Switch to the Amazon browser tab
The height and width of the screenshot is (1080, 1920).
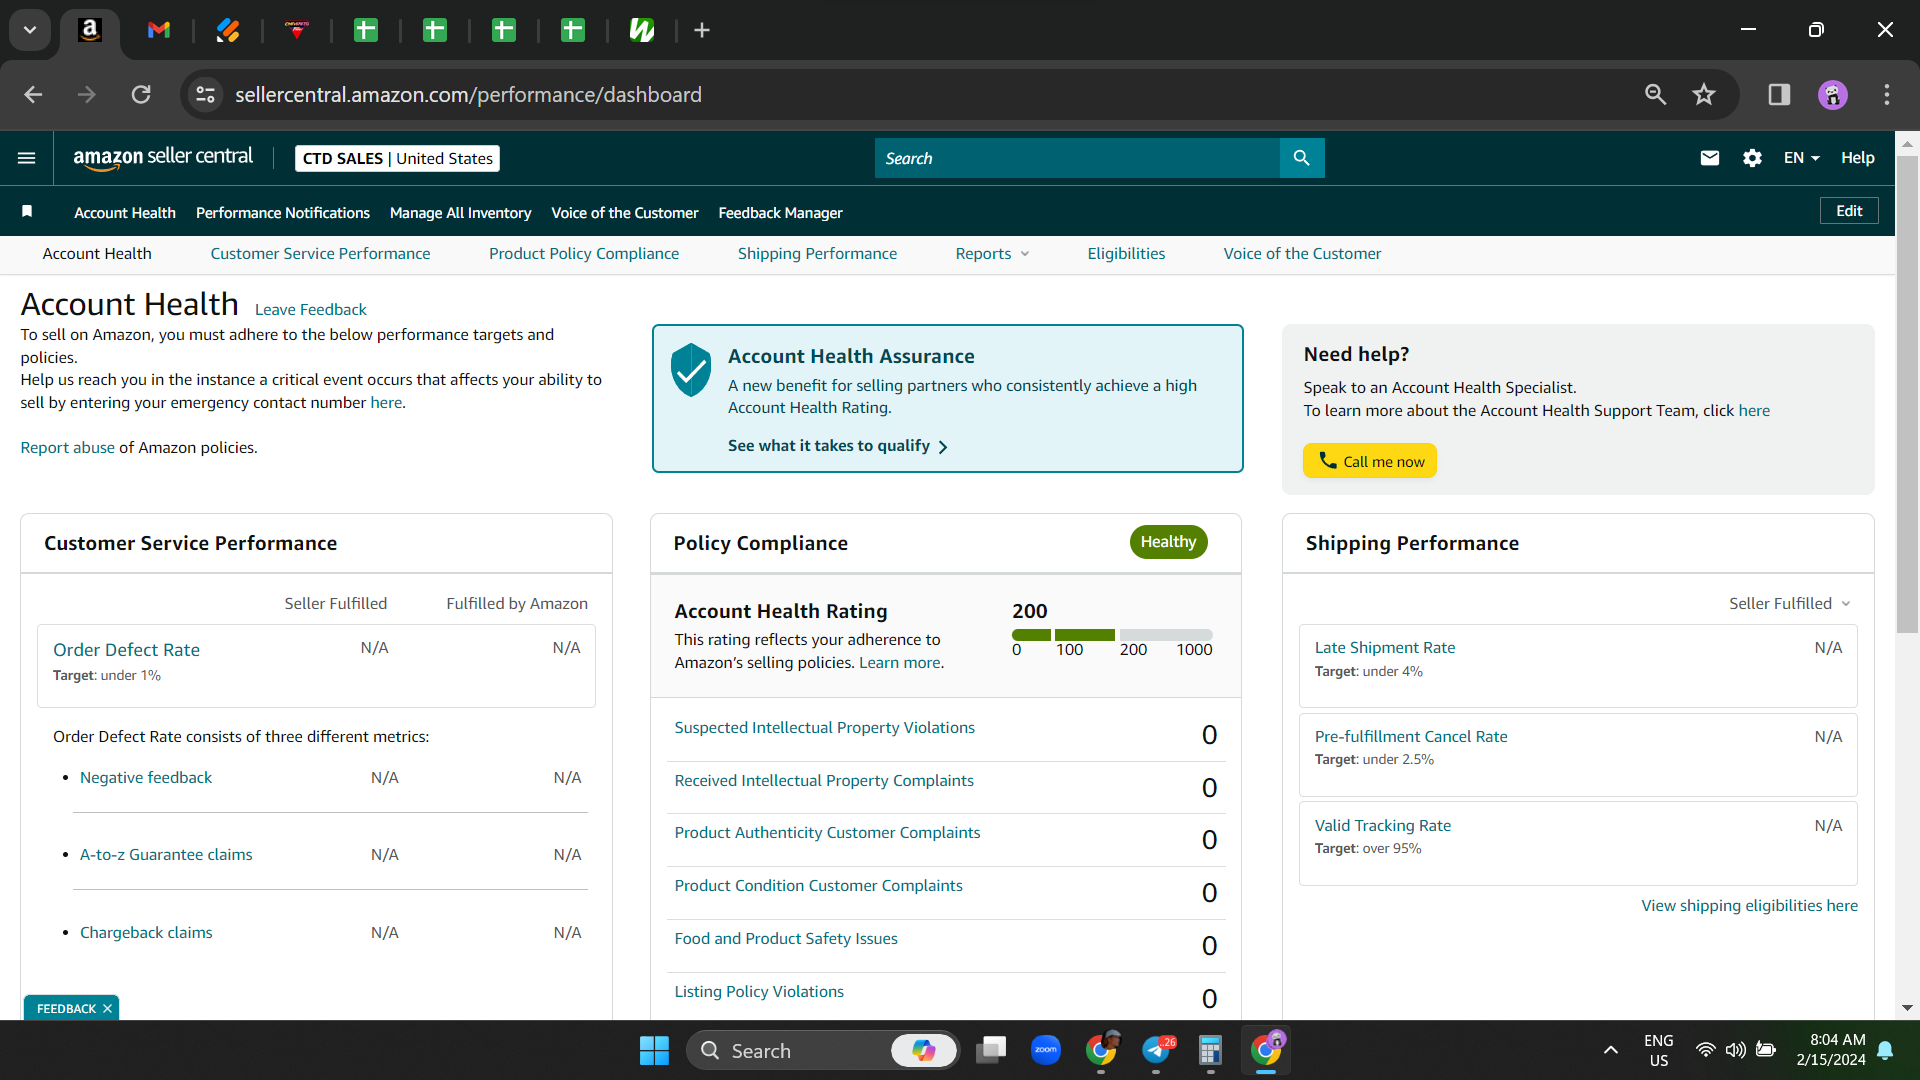(90, 30)
